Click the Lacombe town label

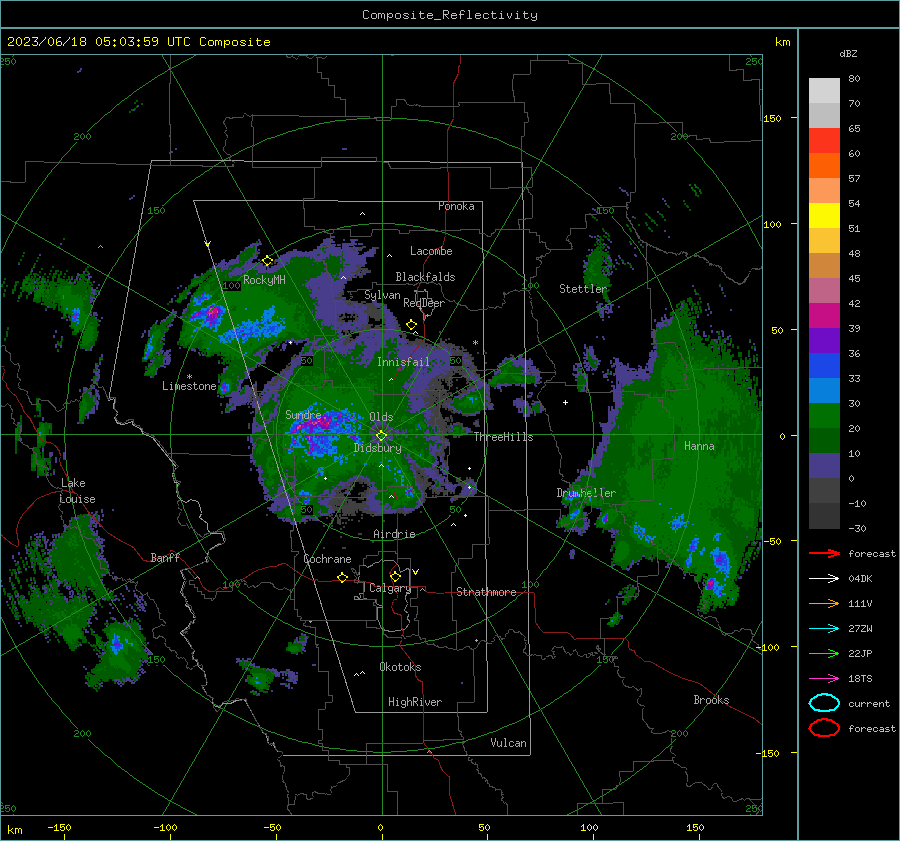(431, 251)
